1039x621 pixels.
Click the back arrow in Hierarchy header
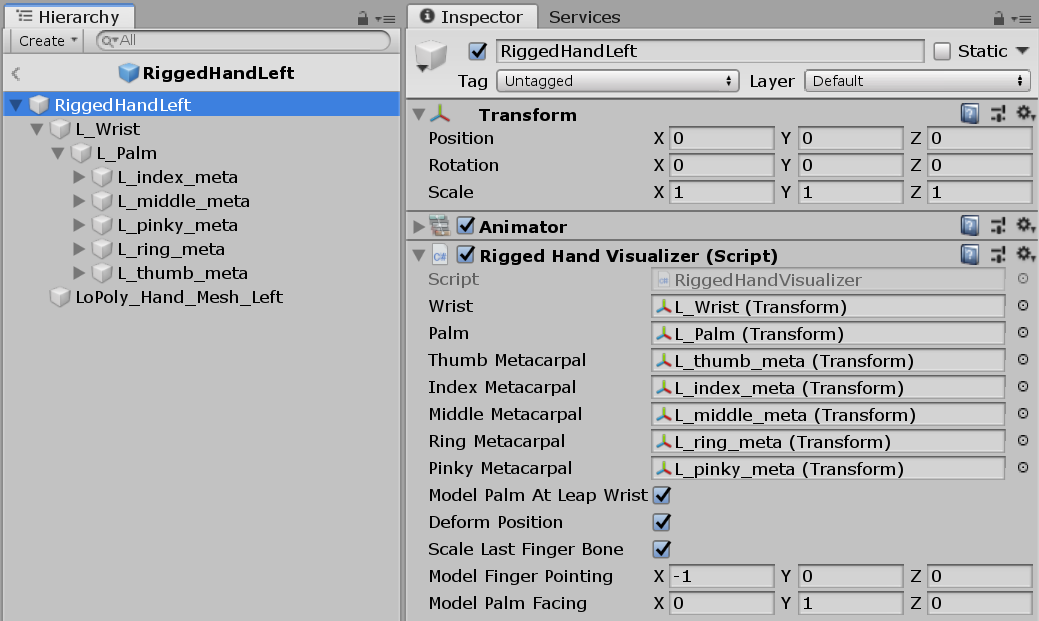[x=16, y=73]
